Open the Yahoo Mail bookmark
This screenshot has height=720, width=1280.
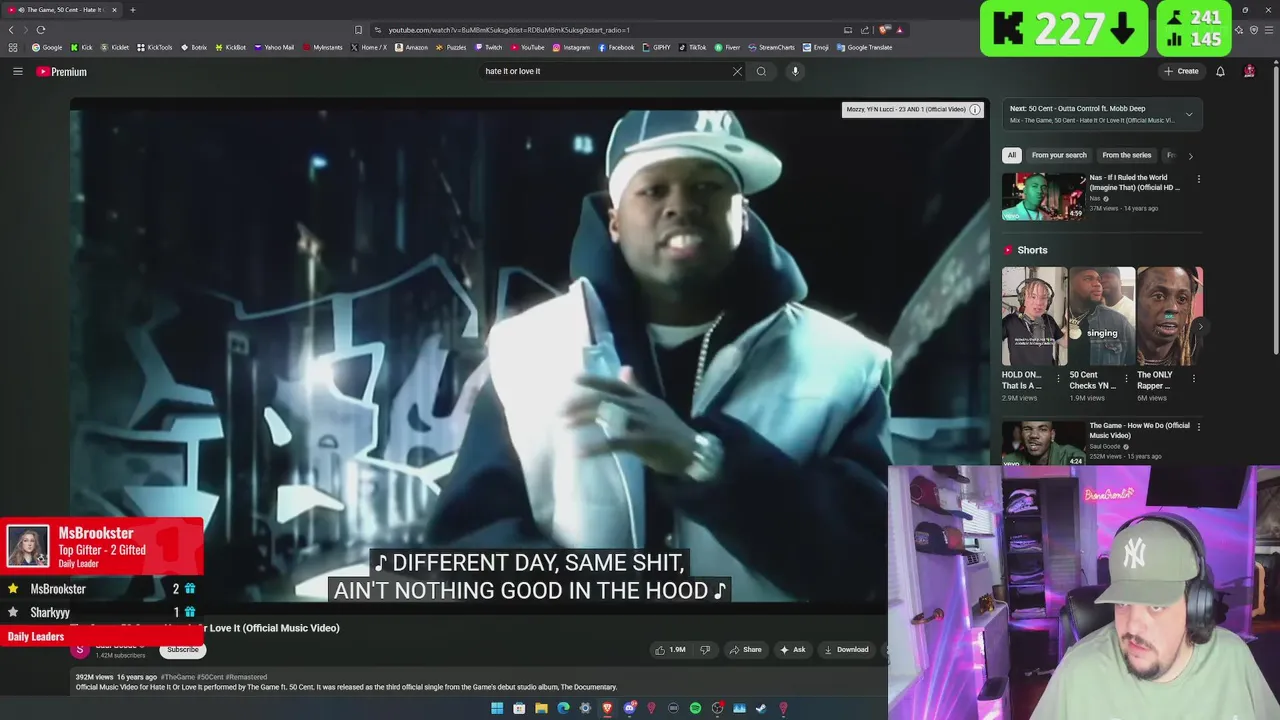tap(274, 47)
